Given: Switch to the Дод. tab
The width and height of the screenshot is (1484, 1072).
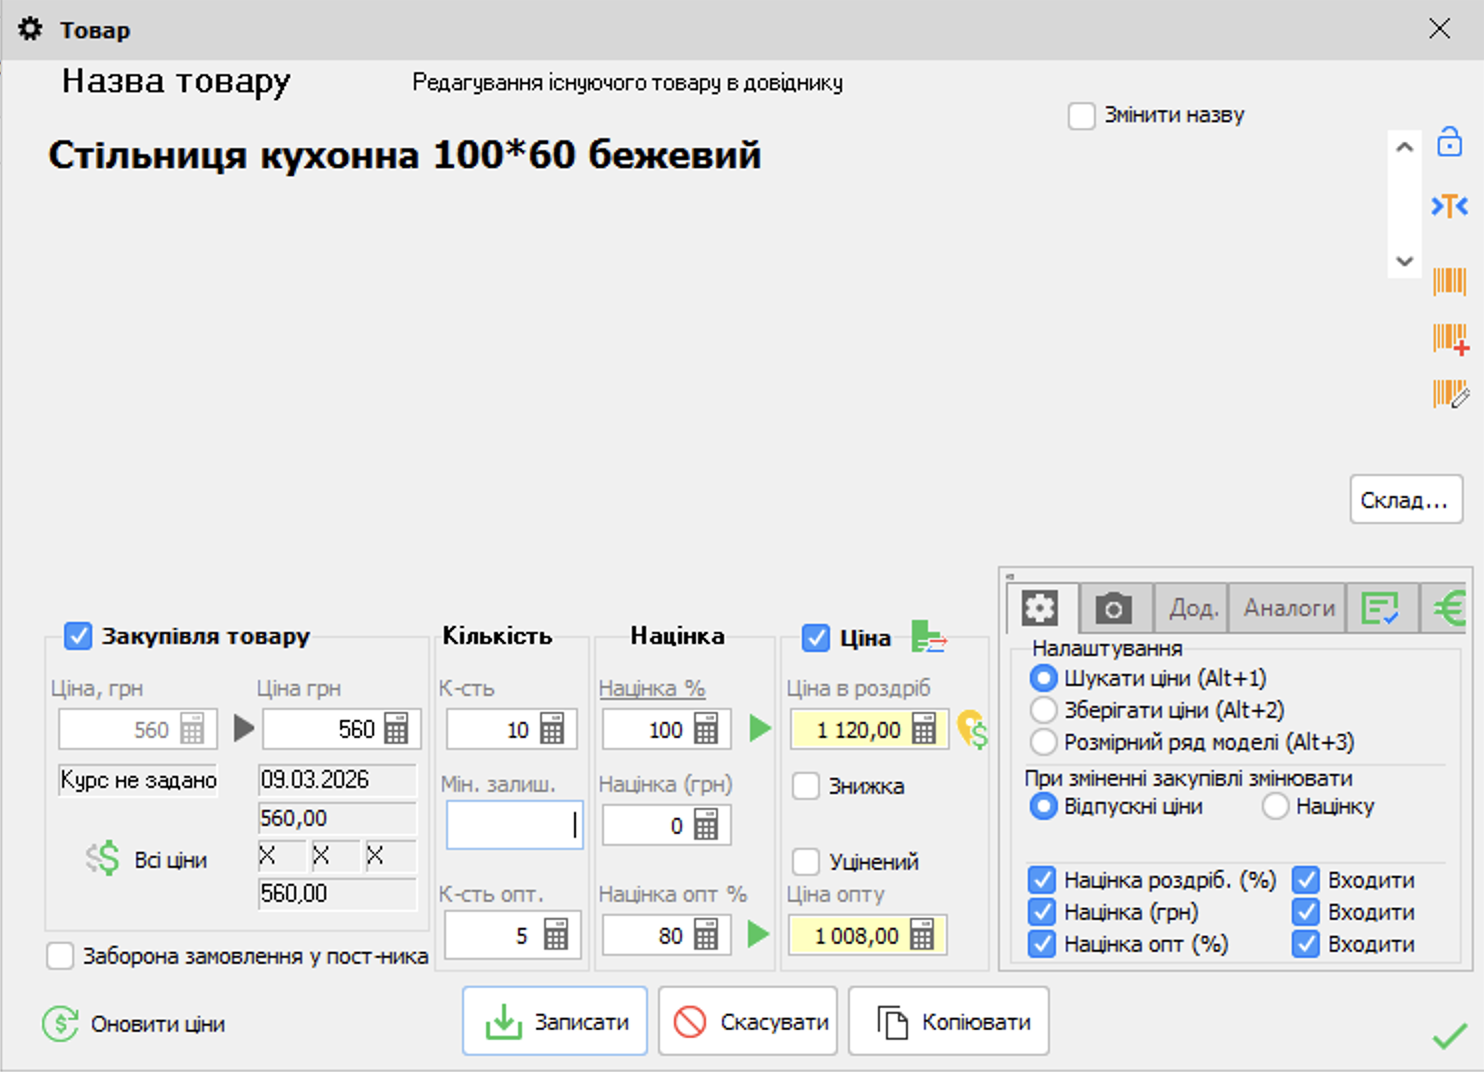Looking at the screenshot, I should coord(1190,606).
